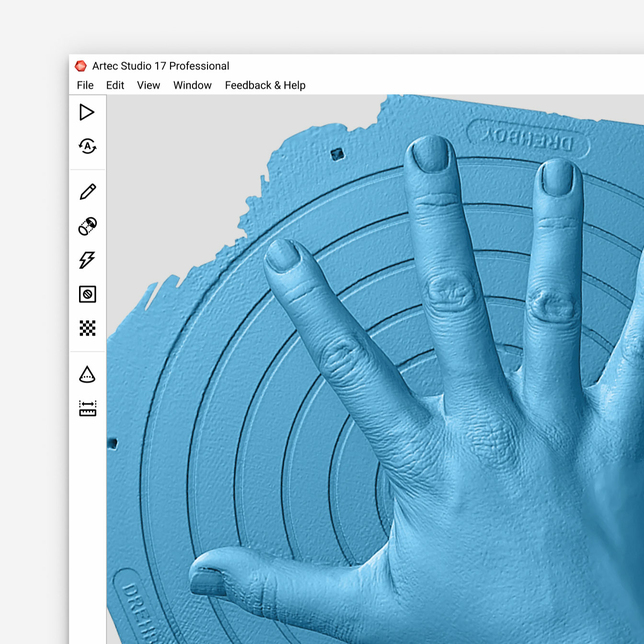The width and height of the screenshot is (644, 644).
Task: Open the File menu
Action: coord(85,85)
